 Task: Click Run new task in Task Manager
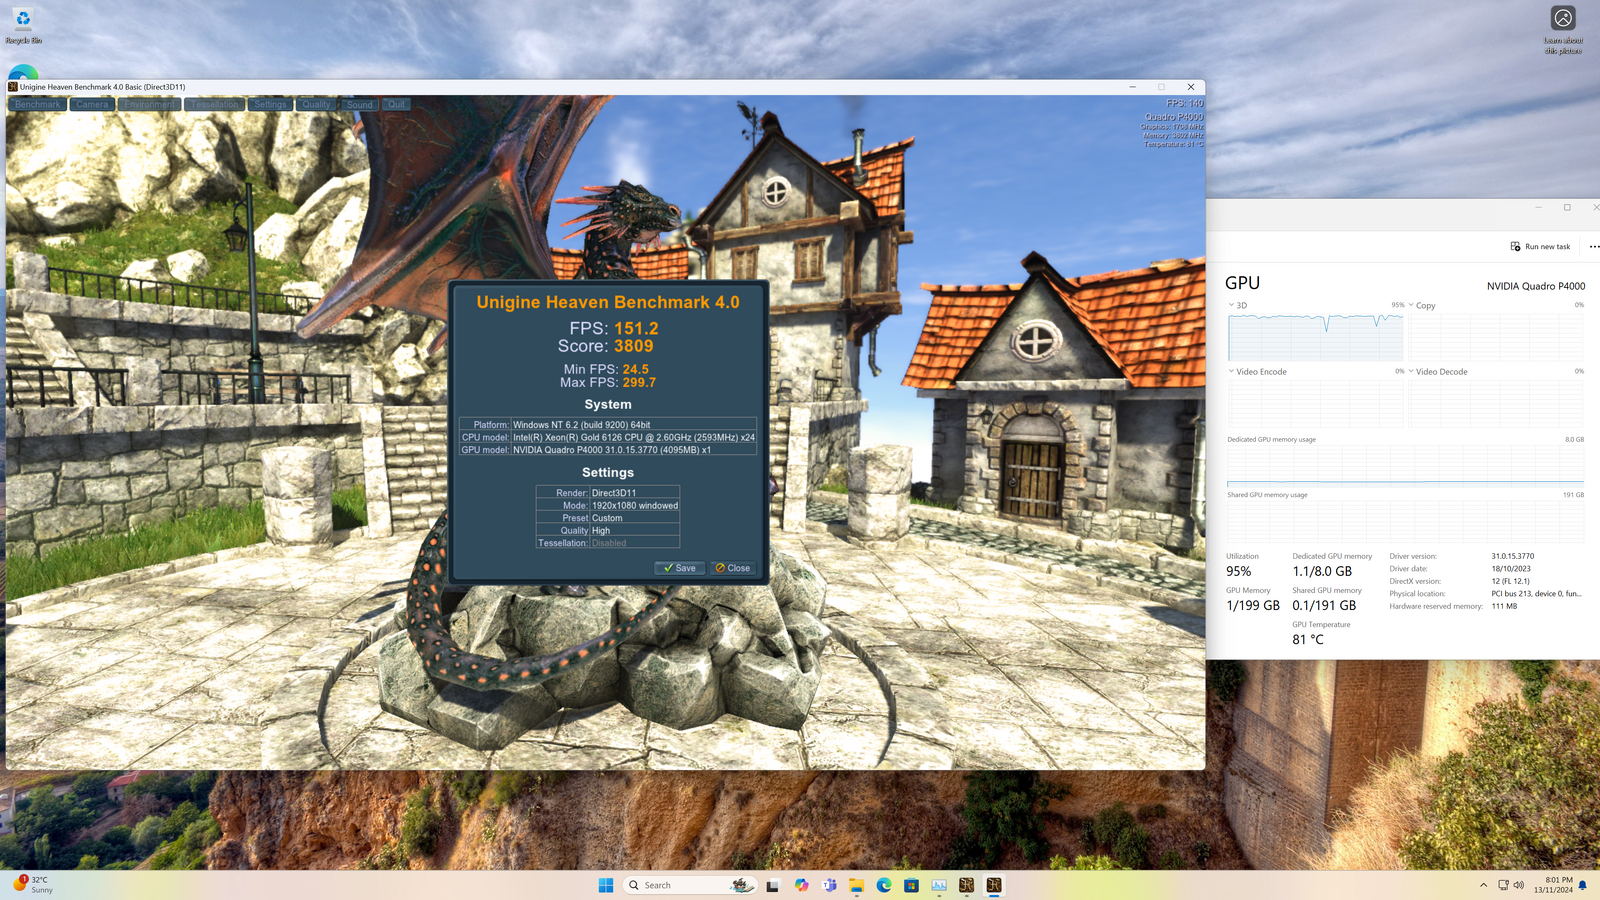click(1540, 246)
